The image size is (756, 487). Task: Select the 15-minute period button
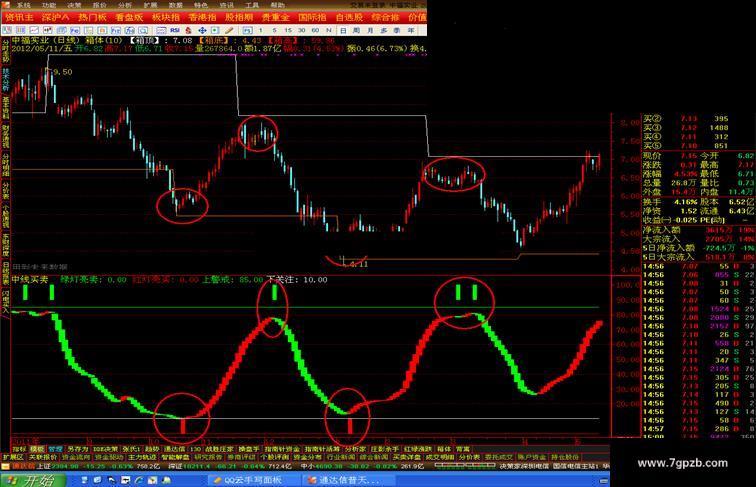point(288,30)
